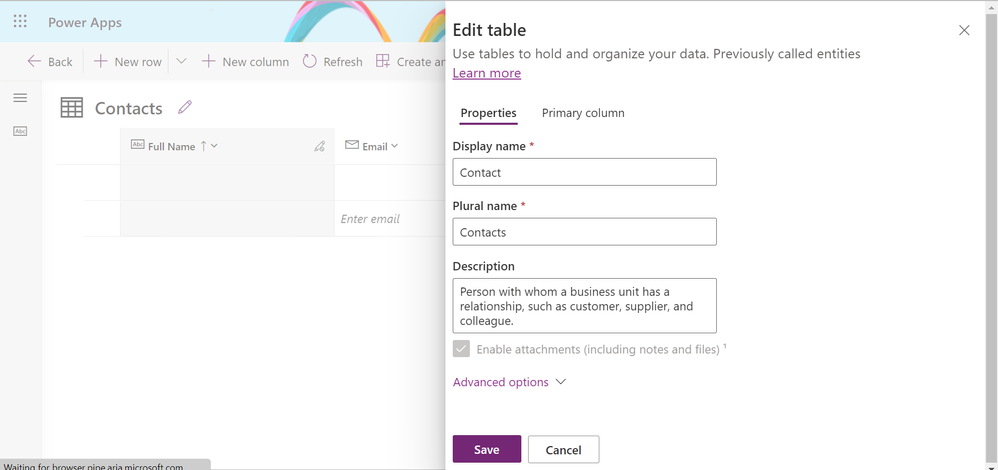Open the Full Name column sort dropdown
This screenshot has height=470, width=998.
tap(214, 146)
